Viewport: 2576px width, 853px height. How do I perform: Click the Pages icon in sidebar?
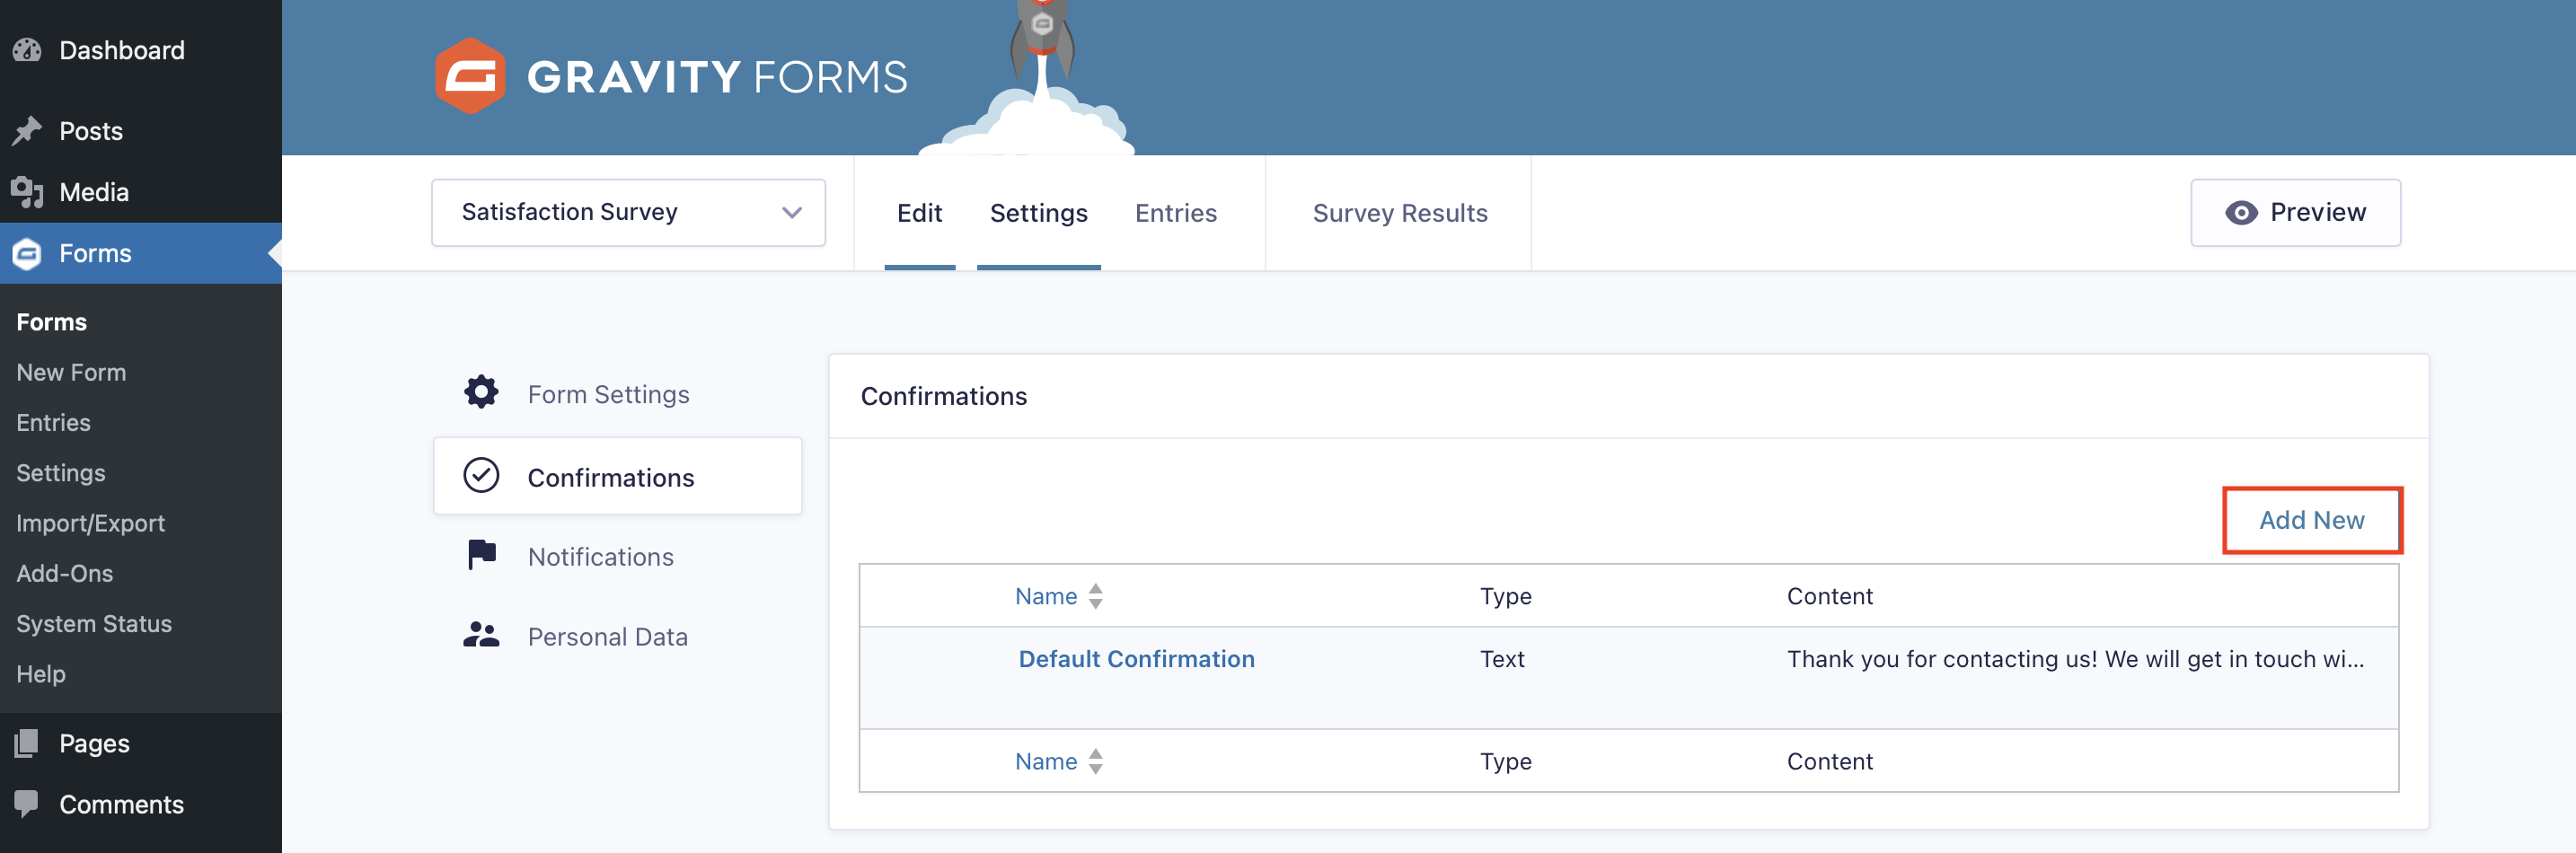click(x=27, y=743)
